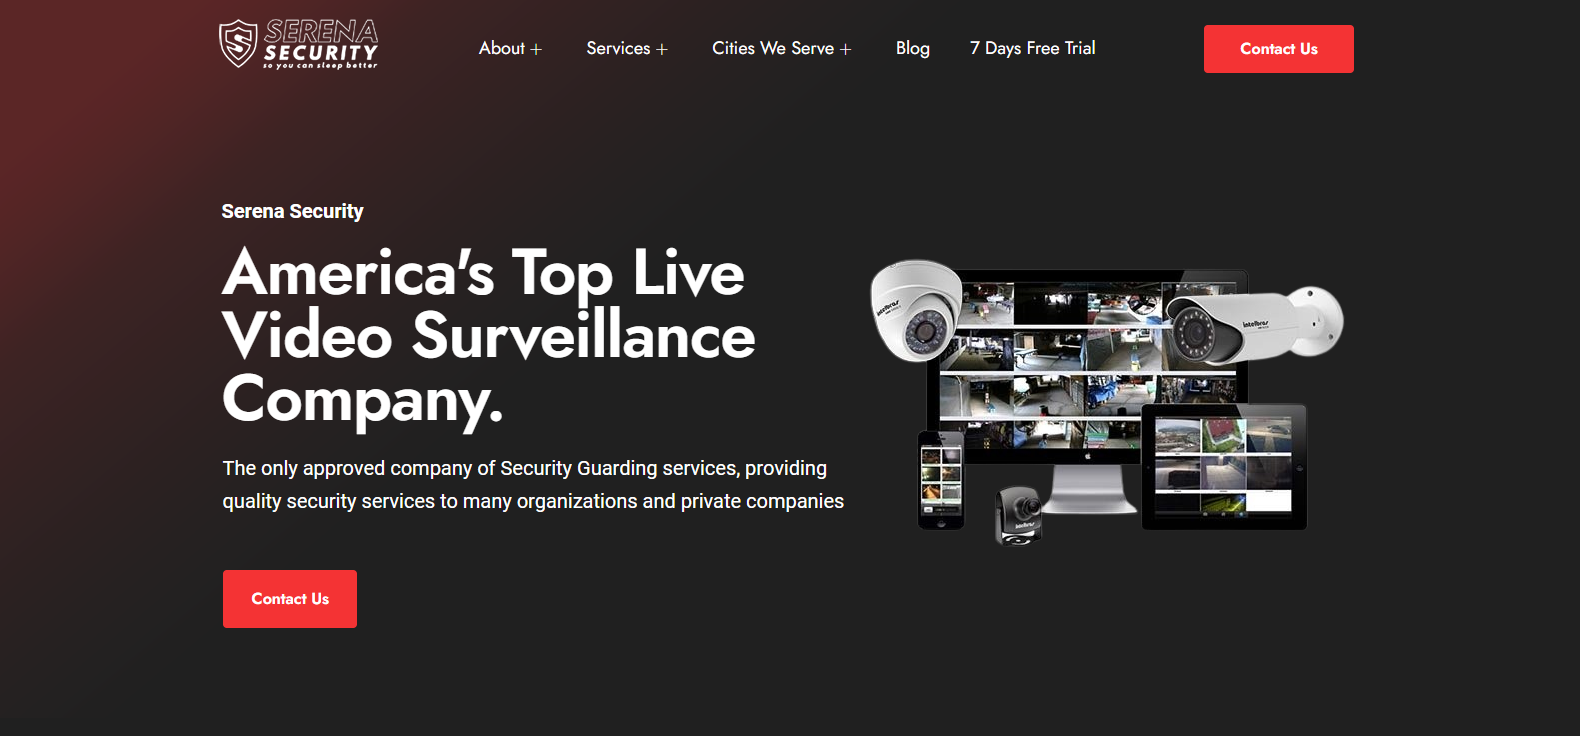This screenshot has height=736, width=1580.
Task: Open the 7 Days Free Trial link
Action: pos(1033,48)
